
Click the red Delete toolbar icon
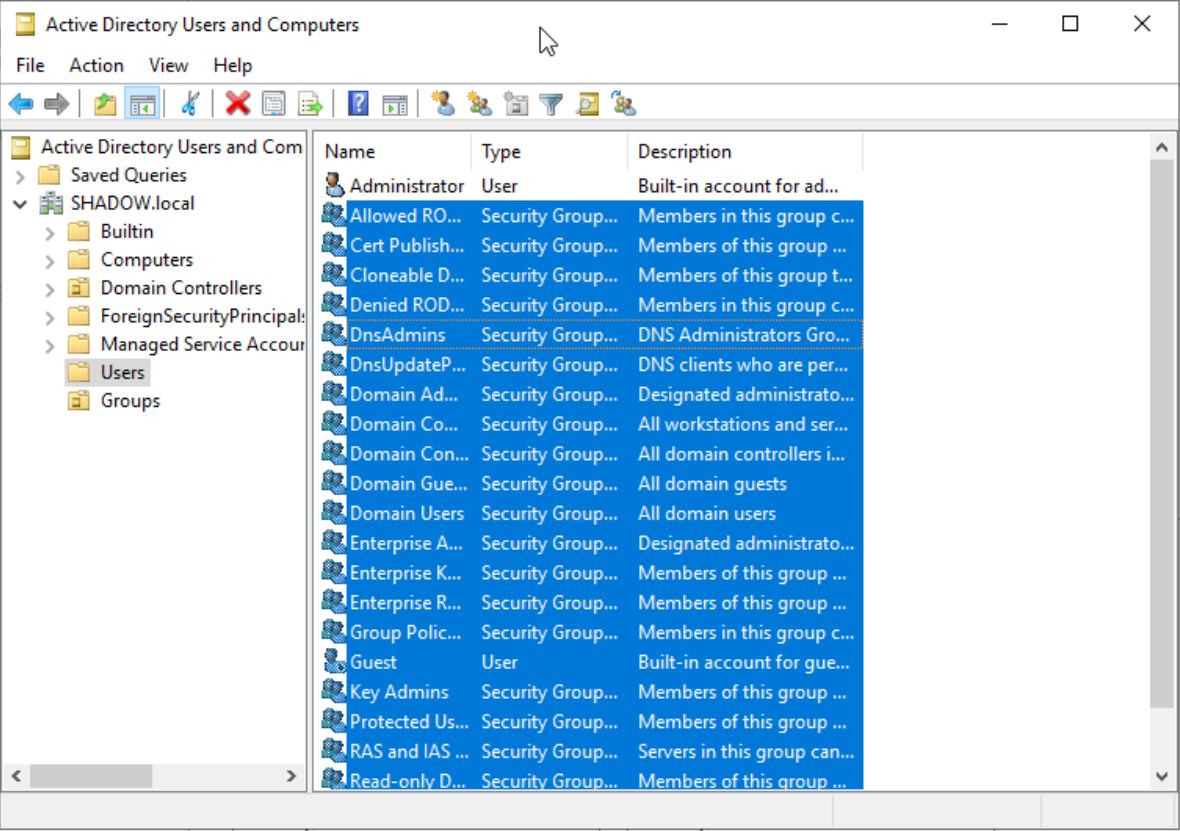[237, 104]
